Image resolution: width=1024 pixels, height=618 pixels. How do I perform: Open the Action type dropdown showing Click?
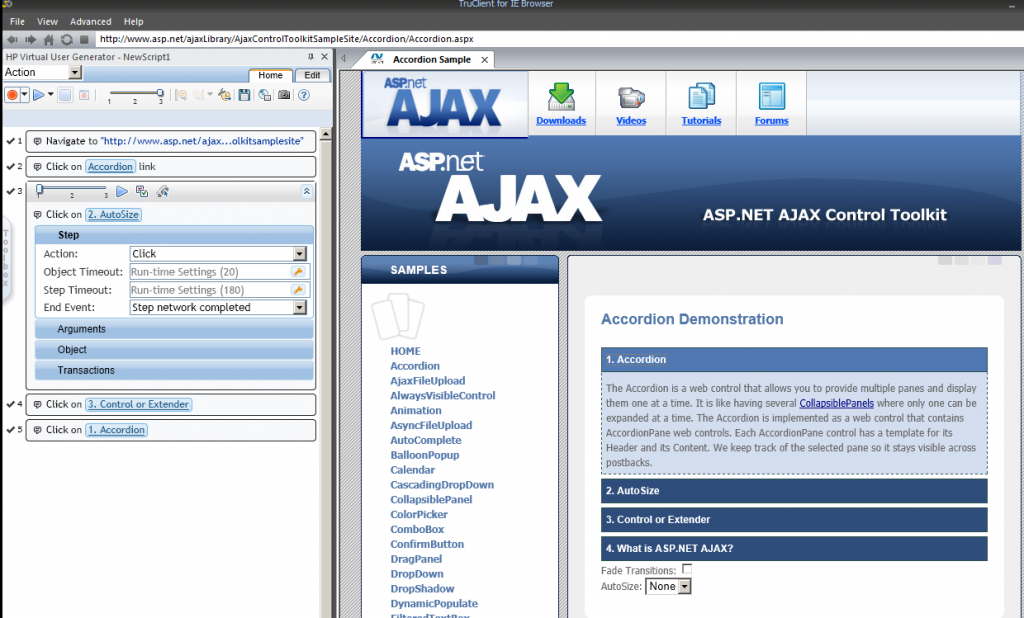click(300, 253)
